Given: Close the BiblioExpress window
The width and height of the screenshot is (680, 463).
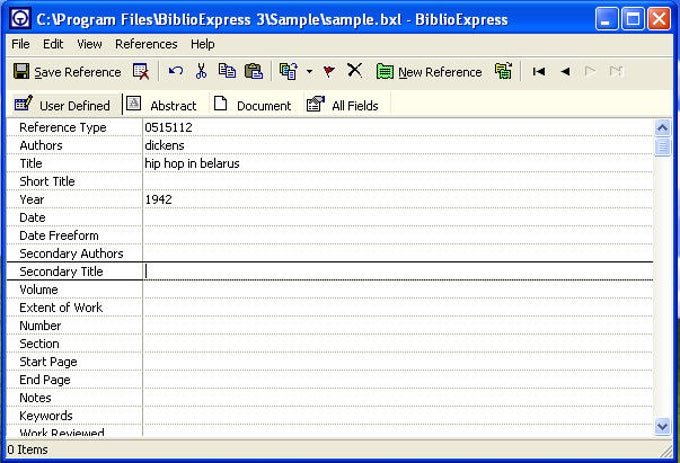Looking at the screenshot, I should click(659, 19).
